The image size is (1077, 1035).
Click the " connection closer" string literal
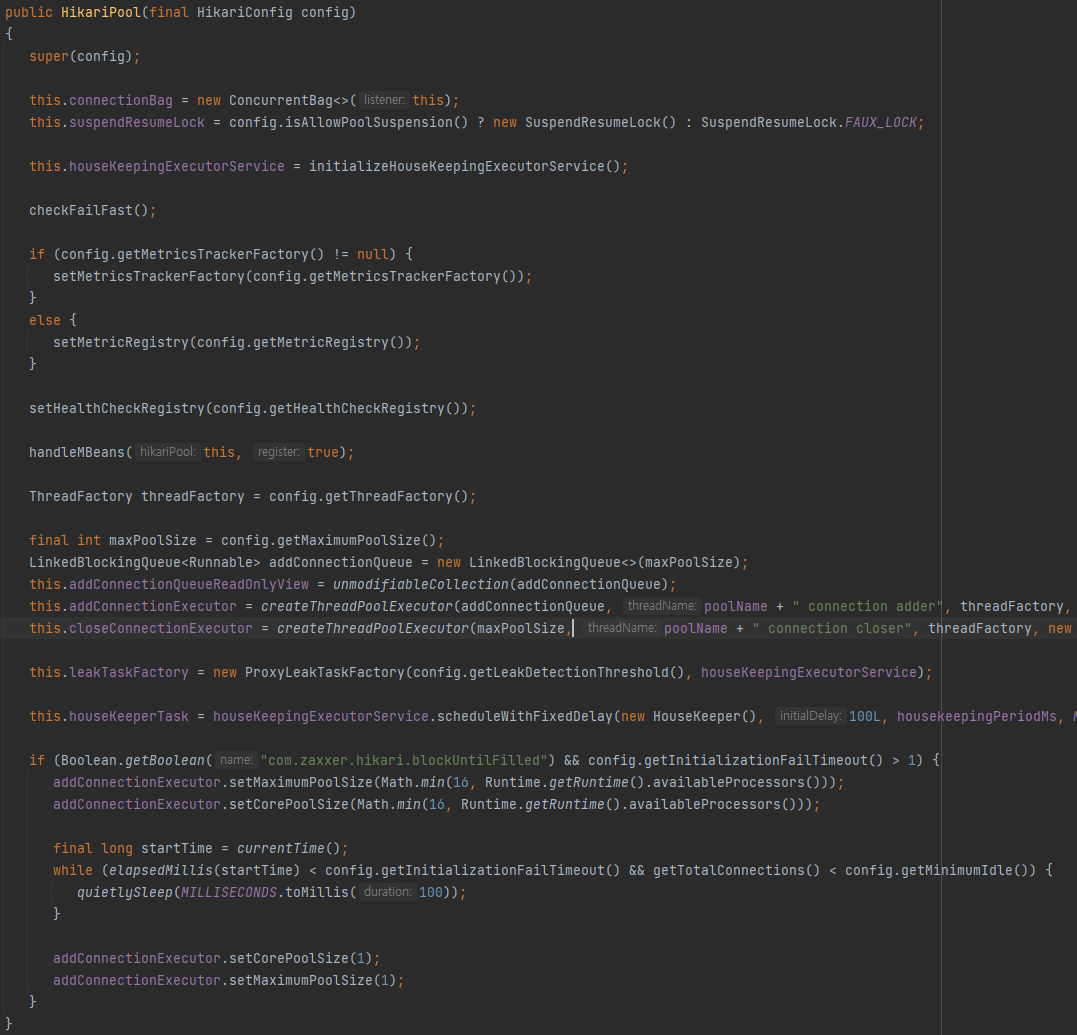[832, 628]
